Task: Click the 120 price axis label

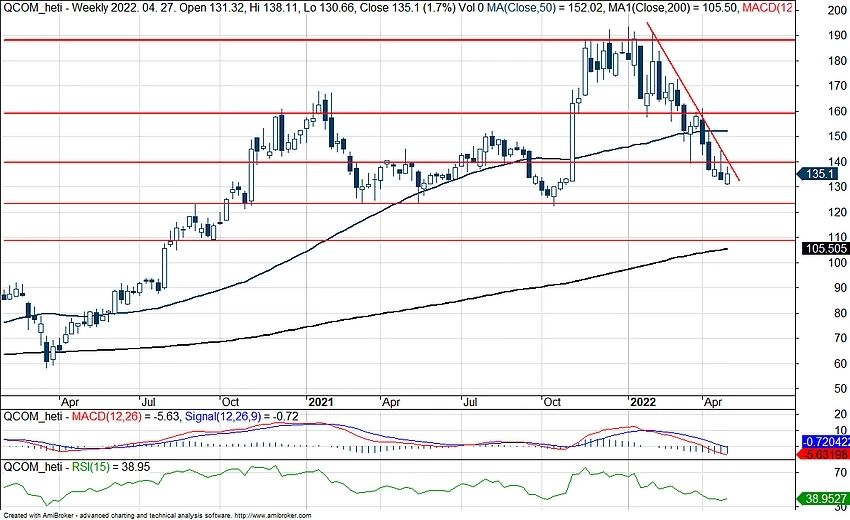Action: pos(838,212)
